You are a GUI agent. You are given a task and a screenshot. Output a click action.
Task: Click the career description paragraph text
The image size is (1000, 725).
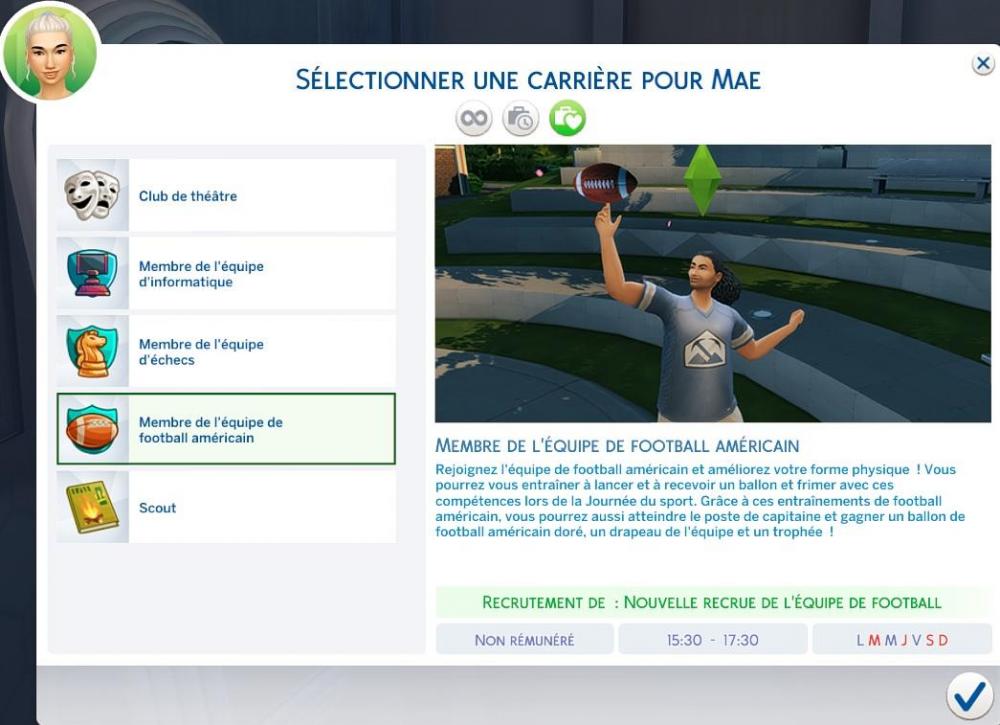pyautogui.click(x=700, y=501)
